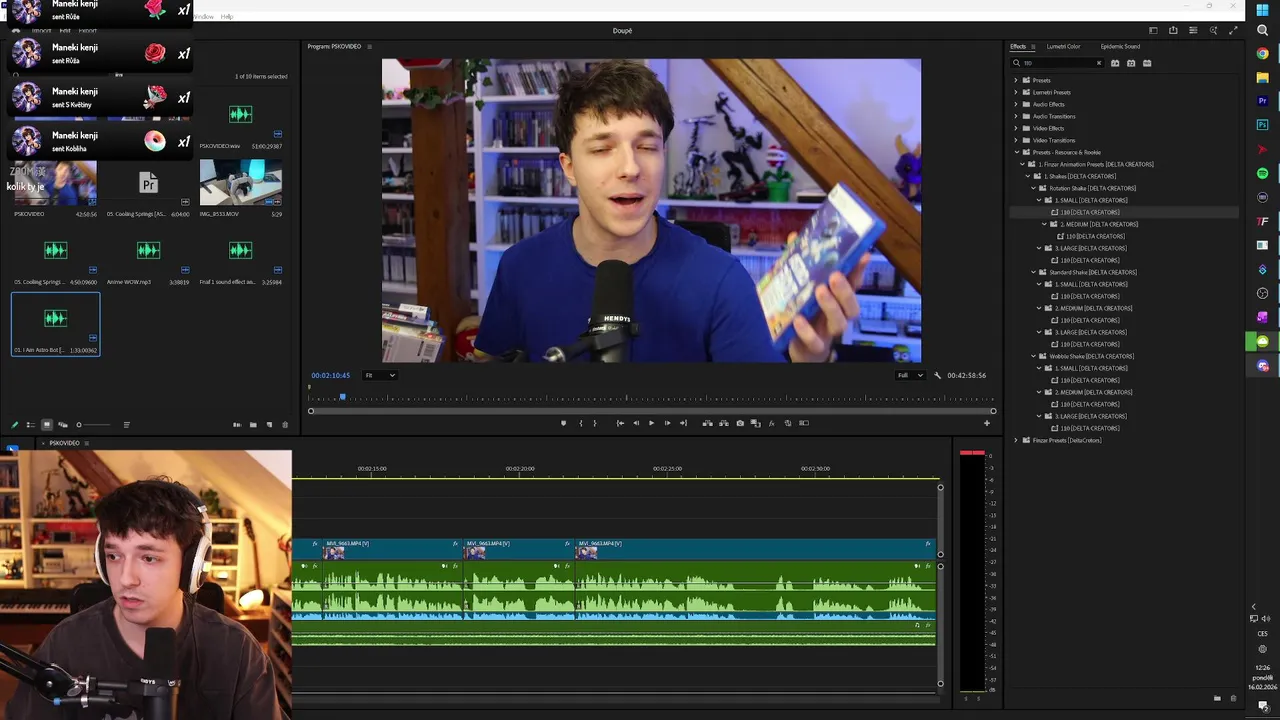1280x720 pixels.
Task: Click the effects search field
Action: click(1057, 63)
